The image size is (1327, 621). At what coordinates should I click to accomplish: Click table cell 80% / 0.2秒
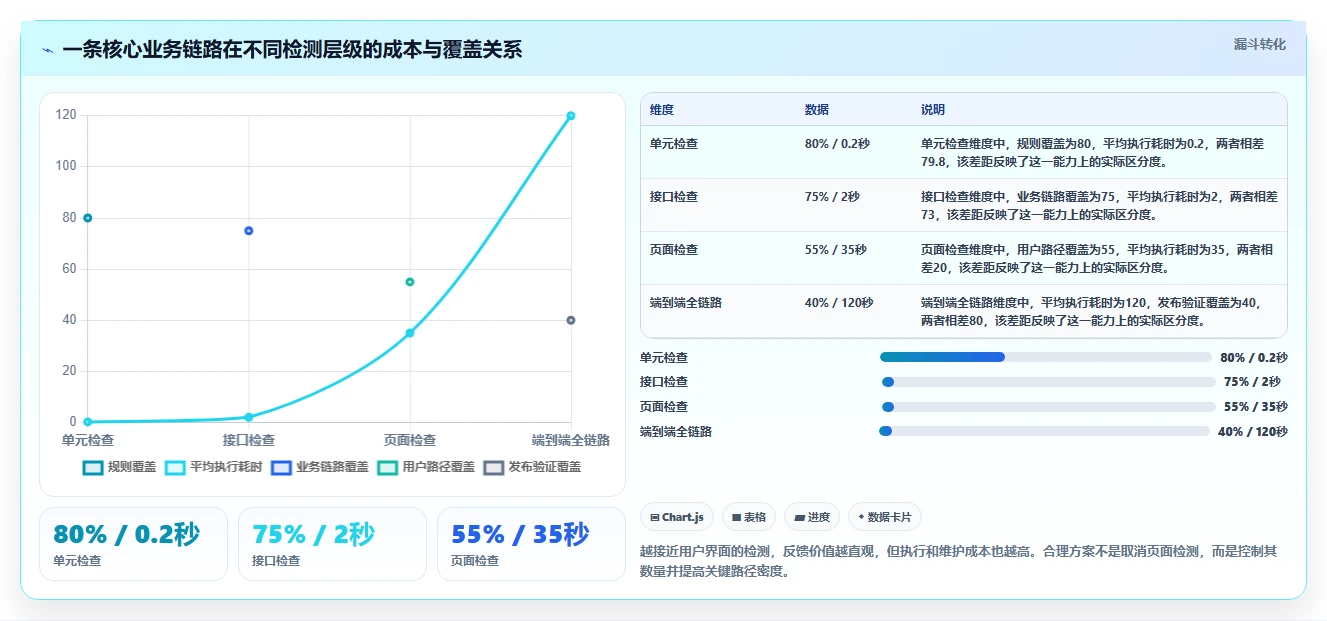coord(837,144)
